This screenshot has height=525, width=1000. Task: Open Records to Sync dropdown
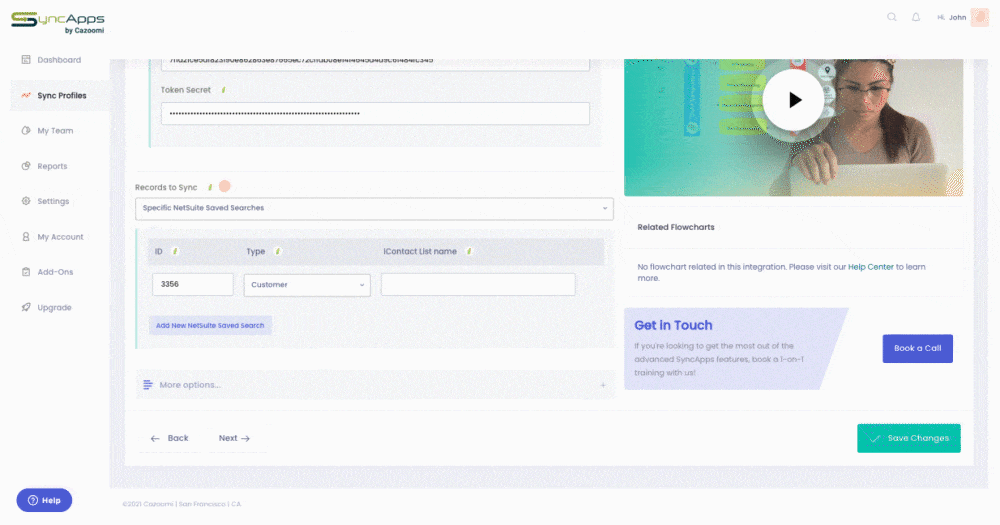click(x=374, y=209)
